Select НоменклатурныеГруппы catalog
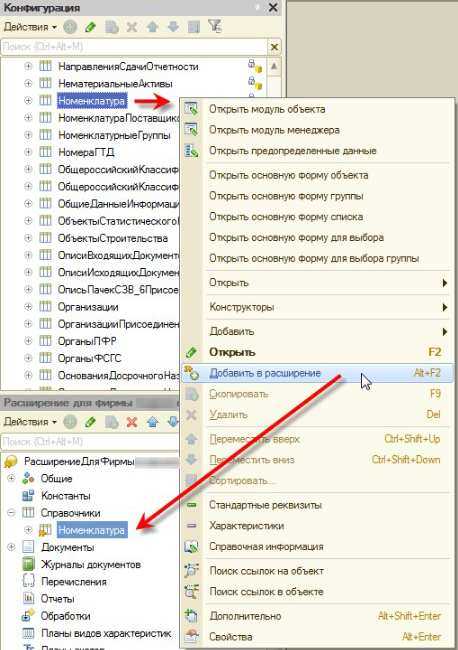Image resolution: width=458 pixels, height=650 pixels. [114, 135]
